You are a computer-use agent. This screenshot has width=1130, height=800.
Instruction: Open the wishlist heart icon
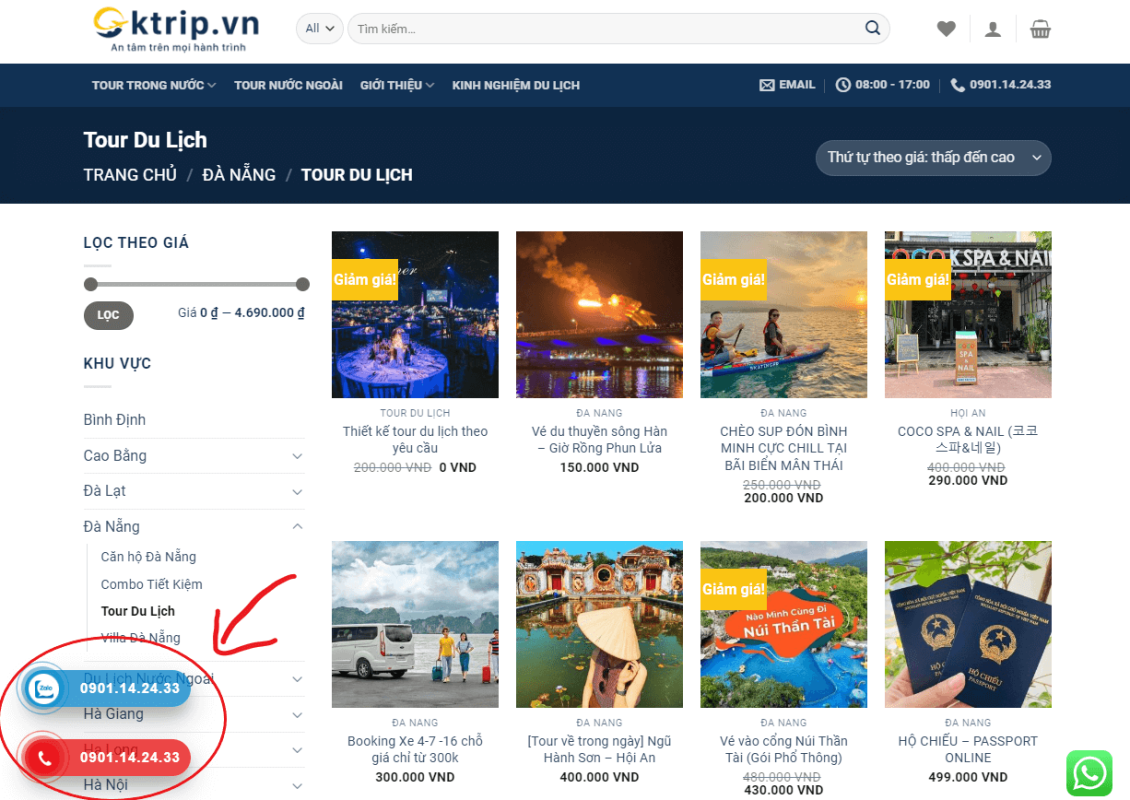(946, 29)
